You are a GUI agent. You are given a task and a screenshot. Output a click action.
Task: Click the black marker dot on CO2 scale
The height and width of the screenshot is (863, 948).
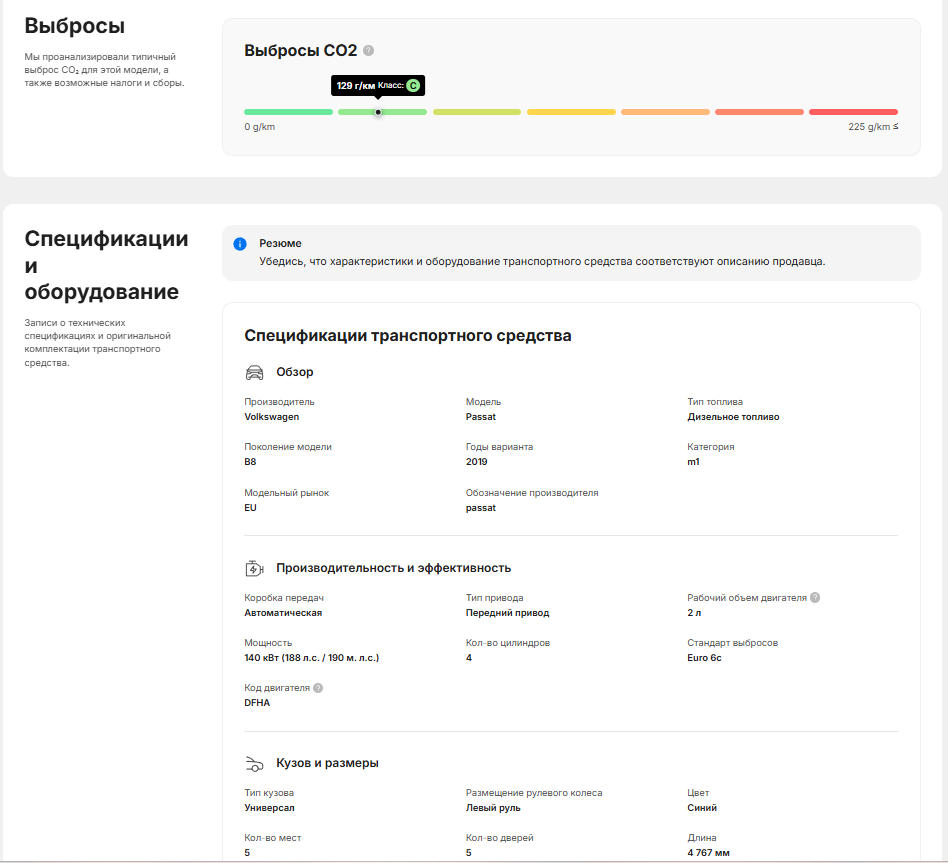378,112
